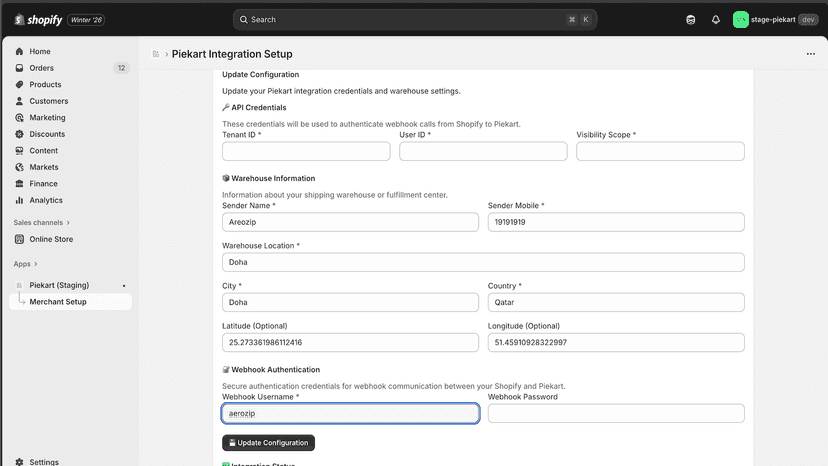This screenshot has height=466, width=828.
Task: Open Settings link in the sidebar
Action: (44, 462)
